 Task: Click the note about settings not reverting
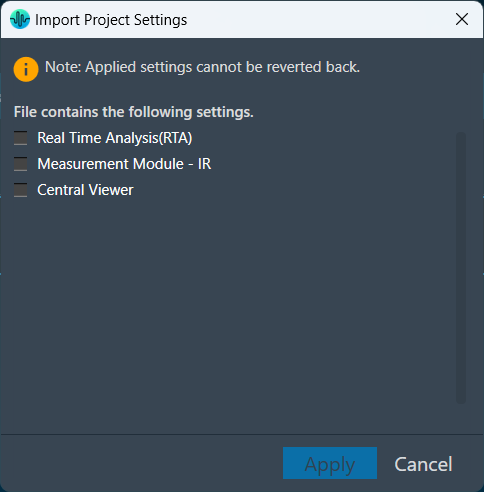tap(202, 67)
